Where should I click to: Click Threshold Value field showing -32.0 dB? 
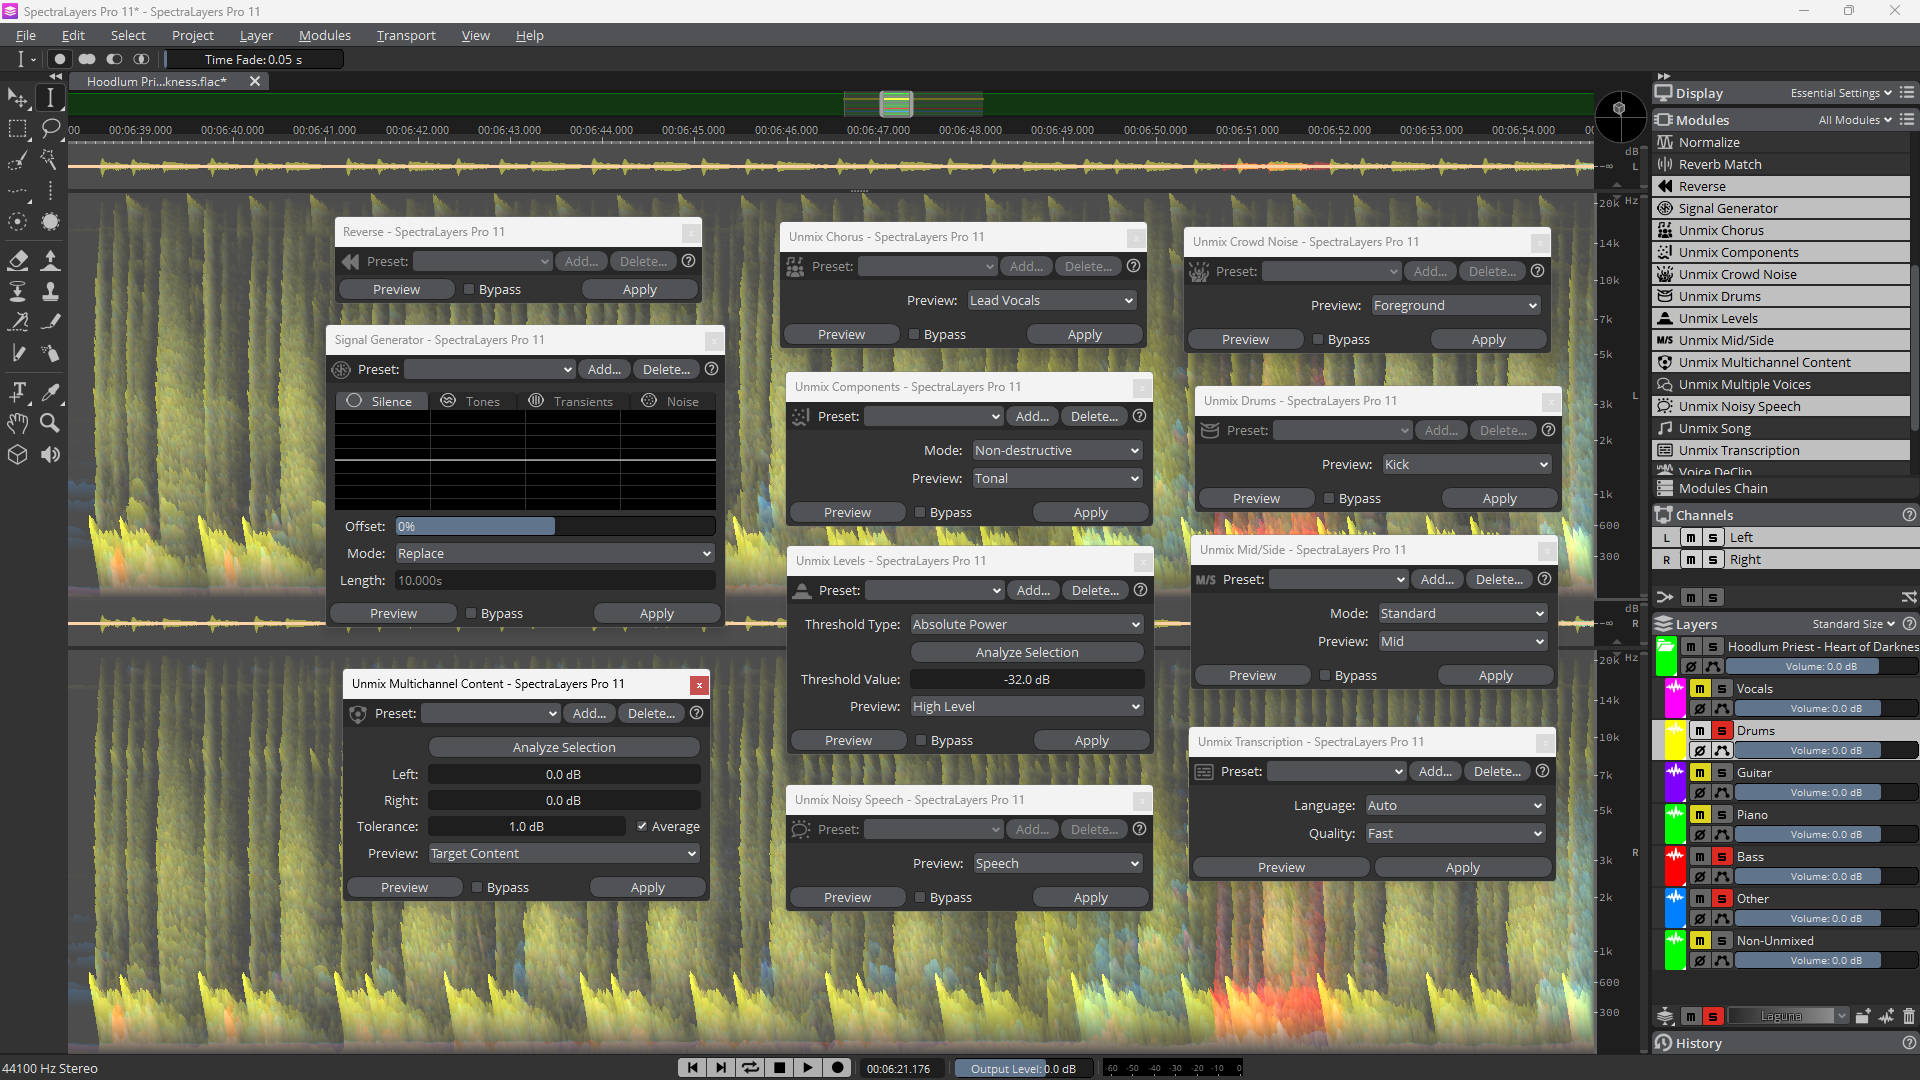pos(1027,680)
